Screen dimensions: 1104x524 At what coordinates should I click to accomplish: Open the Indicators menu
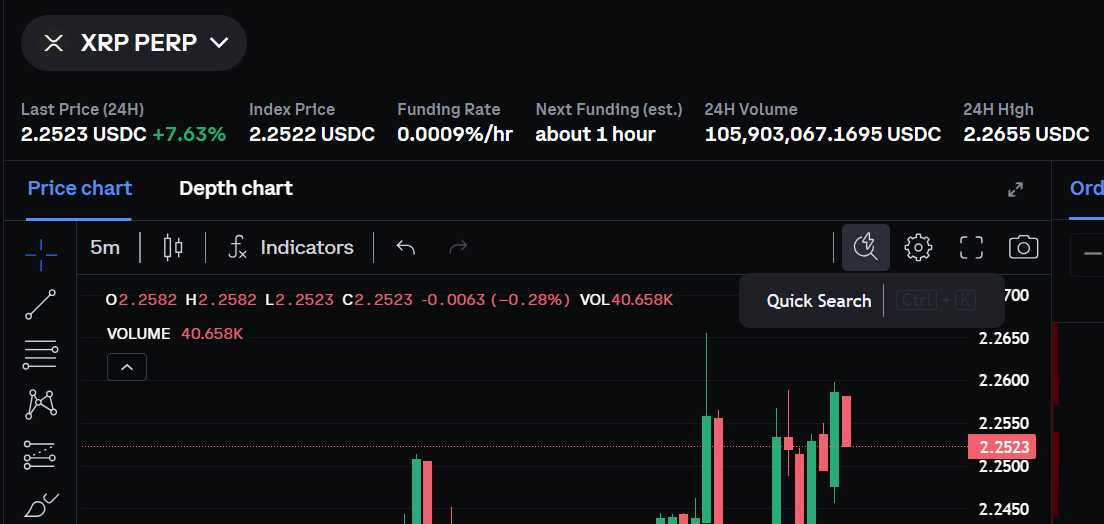(x=290, y=247)
